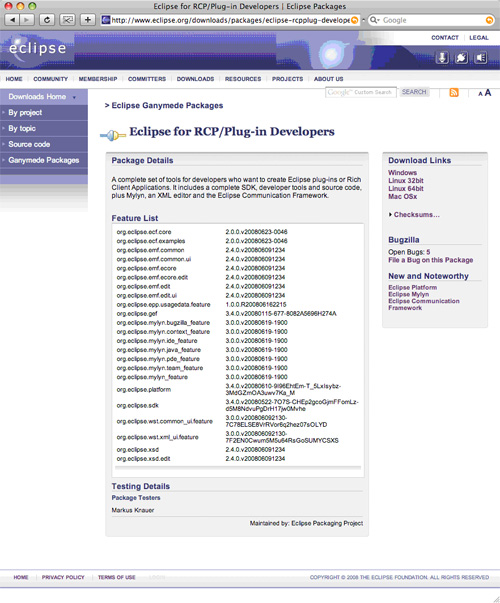Open the COMMITTERS nav menu item
The height and width of the screenshot is (603, 500).
[147, 79]
